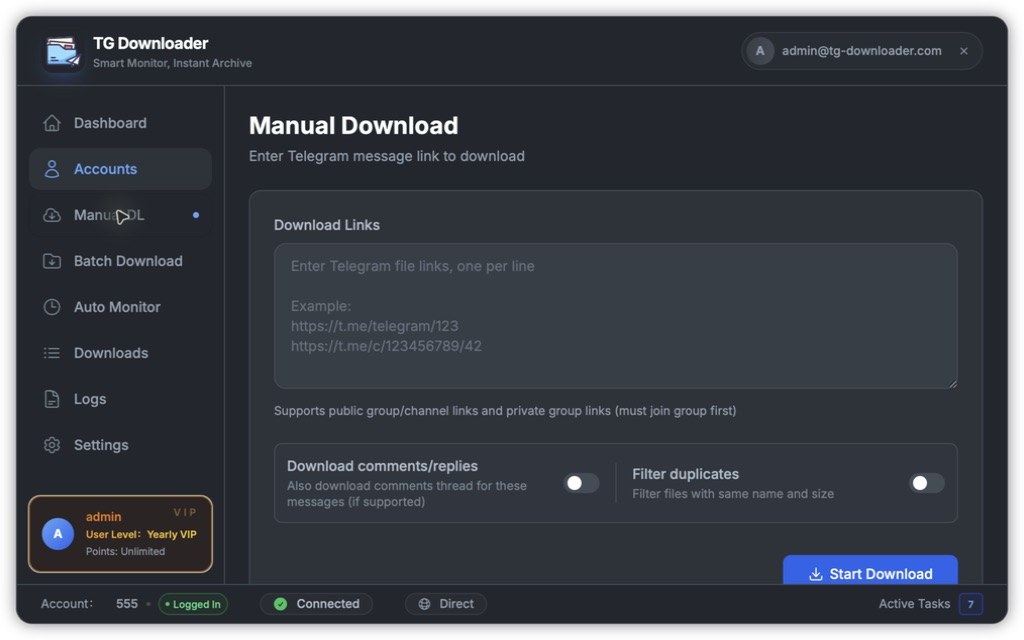Open the admin Yearly VIP card
This screenshot has height=640, width=1024.
coord(120,534)
